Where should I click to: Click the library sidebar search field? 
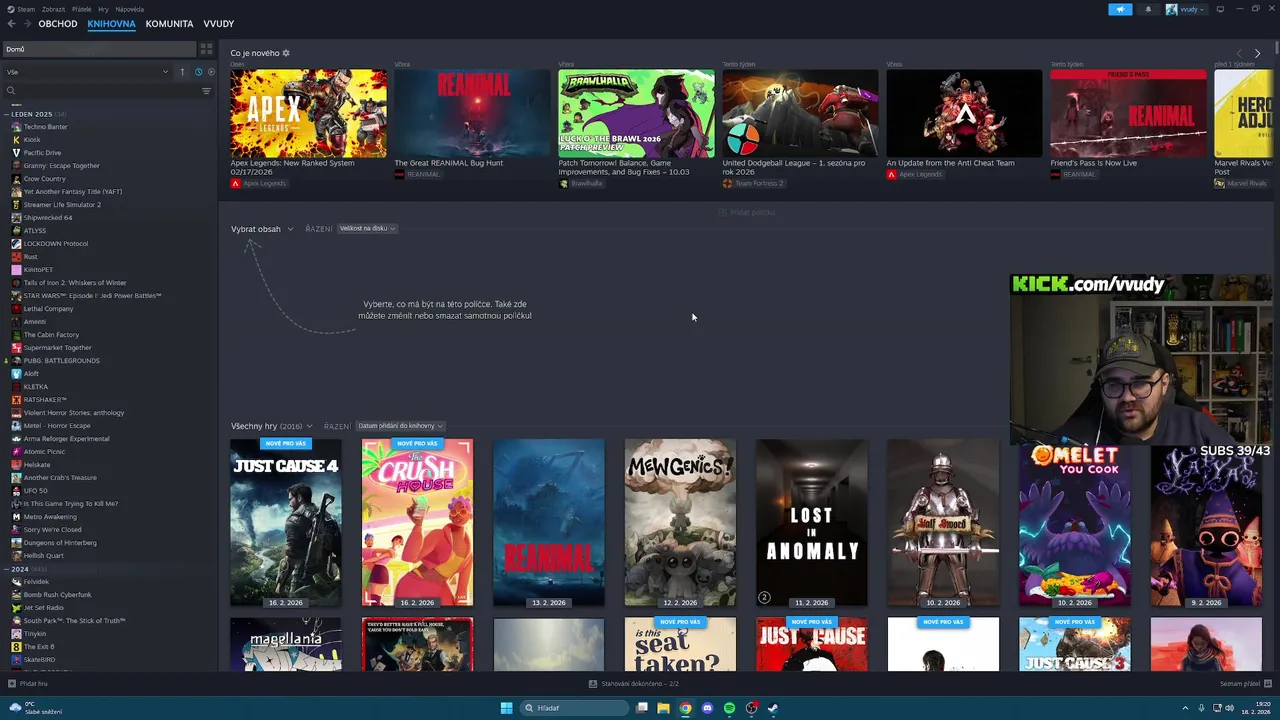coord(108,91)
